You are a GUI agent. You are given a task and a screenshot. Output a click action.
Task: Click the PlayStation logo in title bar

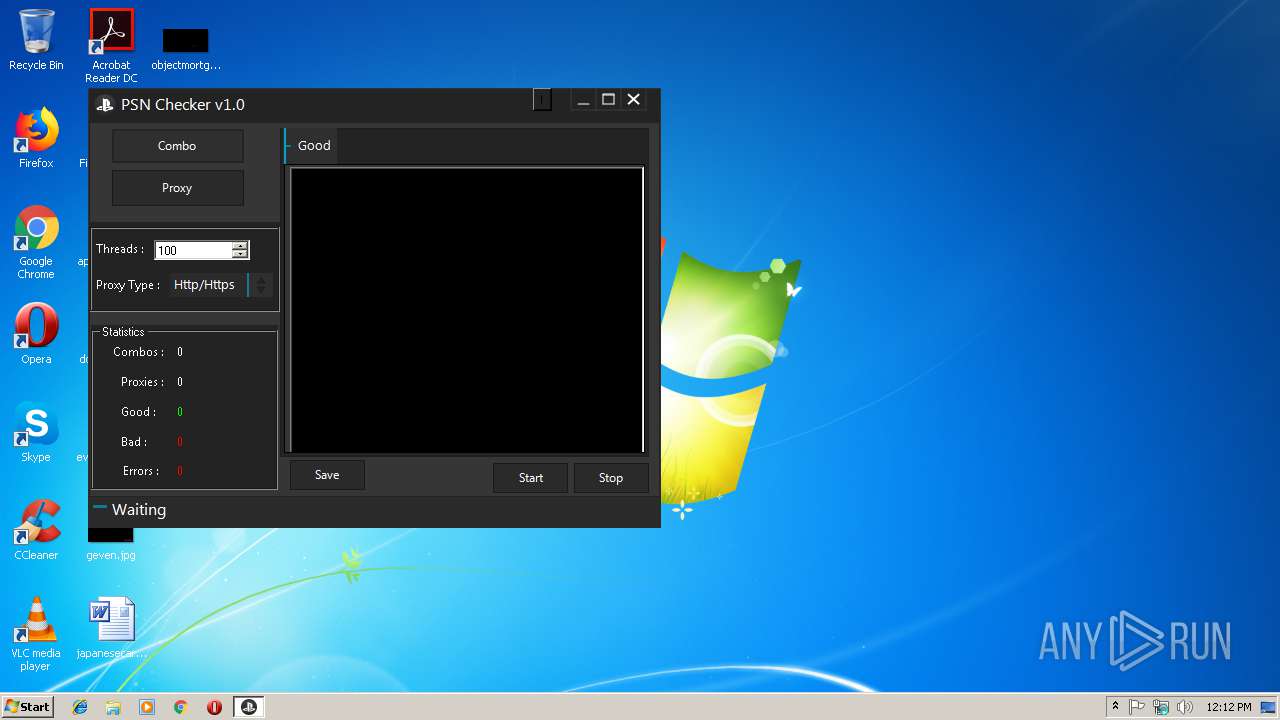pyautogui.click(x=105, y=104)
